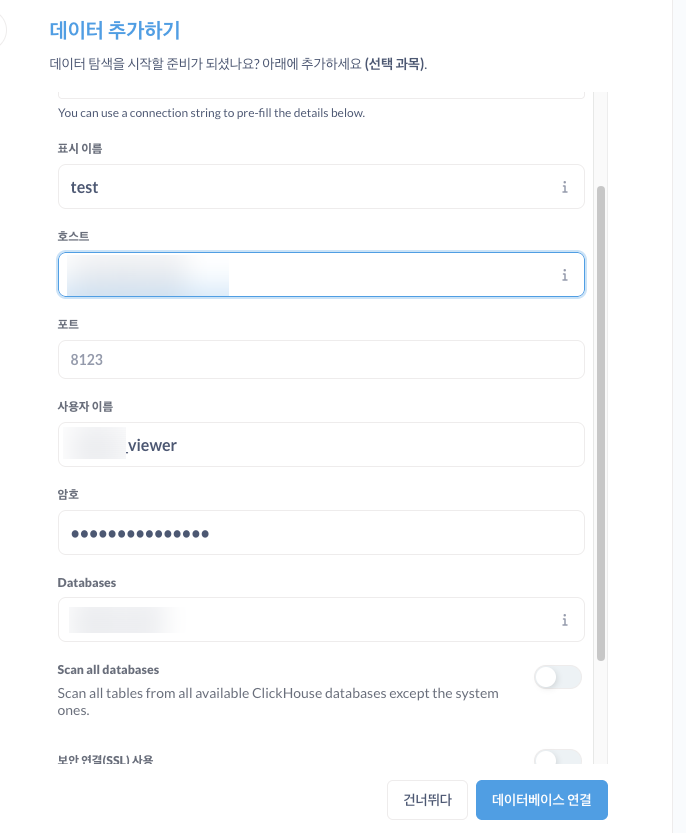Click info icon in 호스트 field
This screenshot has height=833, width=686.
(564, 274)
